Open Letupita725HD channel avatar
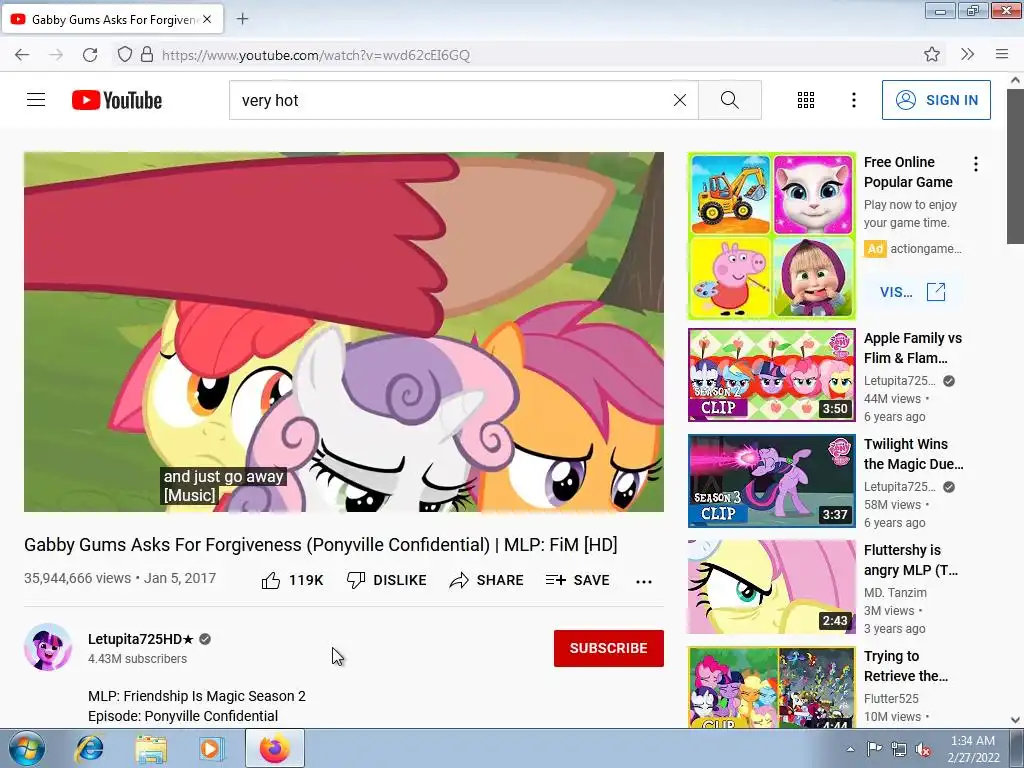 [48, 647]
